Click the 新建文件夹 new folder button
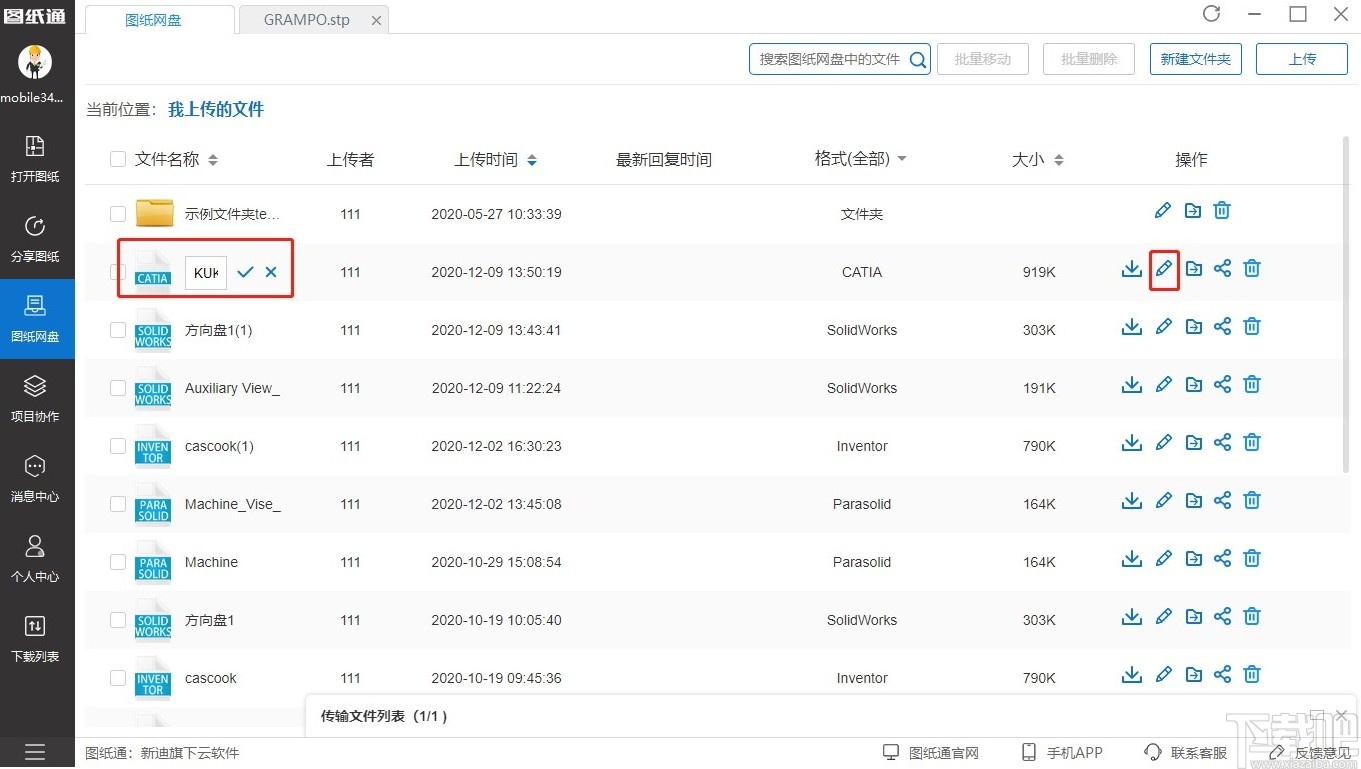Viewport: 1361px width, 769px height. [x=1195, y=58]
